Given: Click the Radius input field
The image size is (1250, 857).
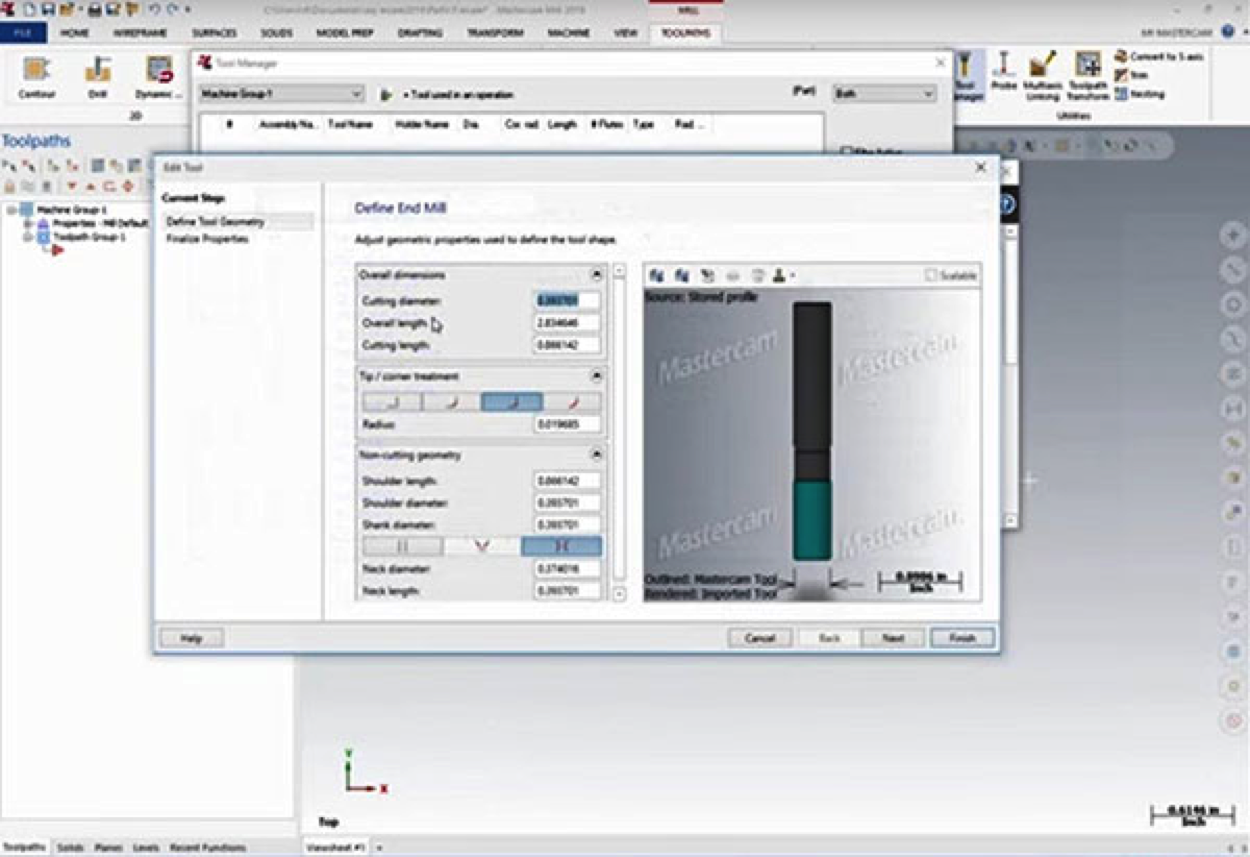Looking at the screenshot, I should click(568, 424).
